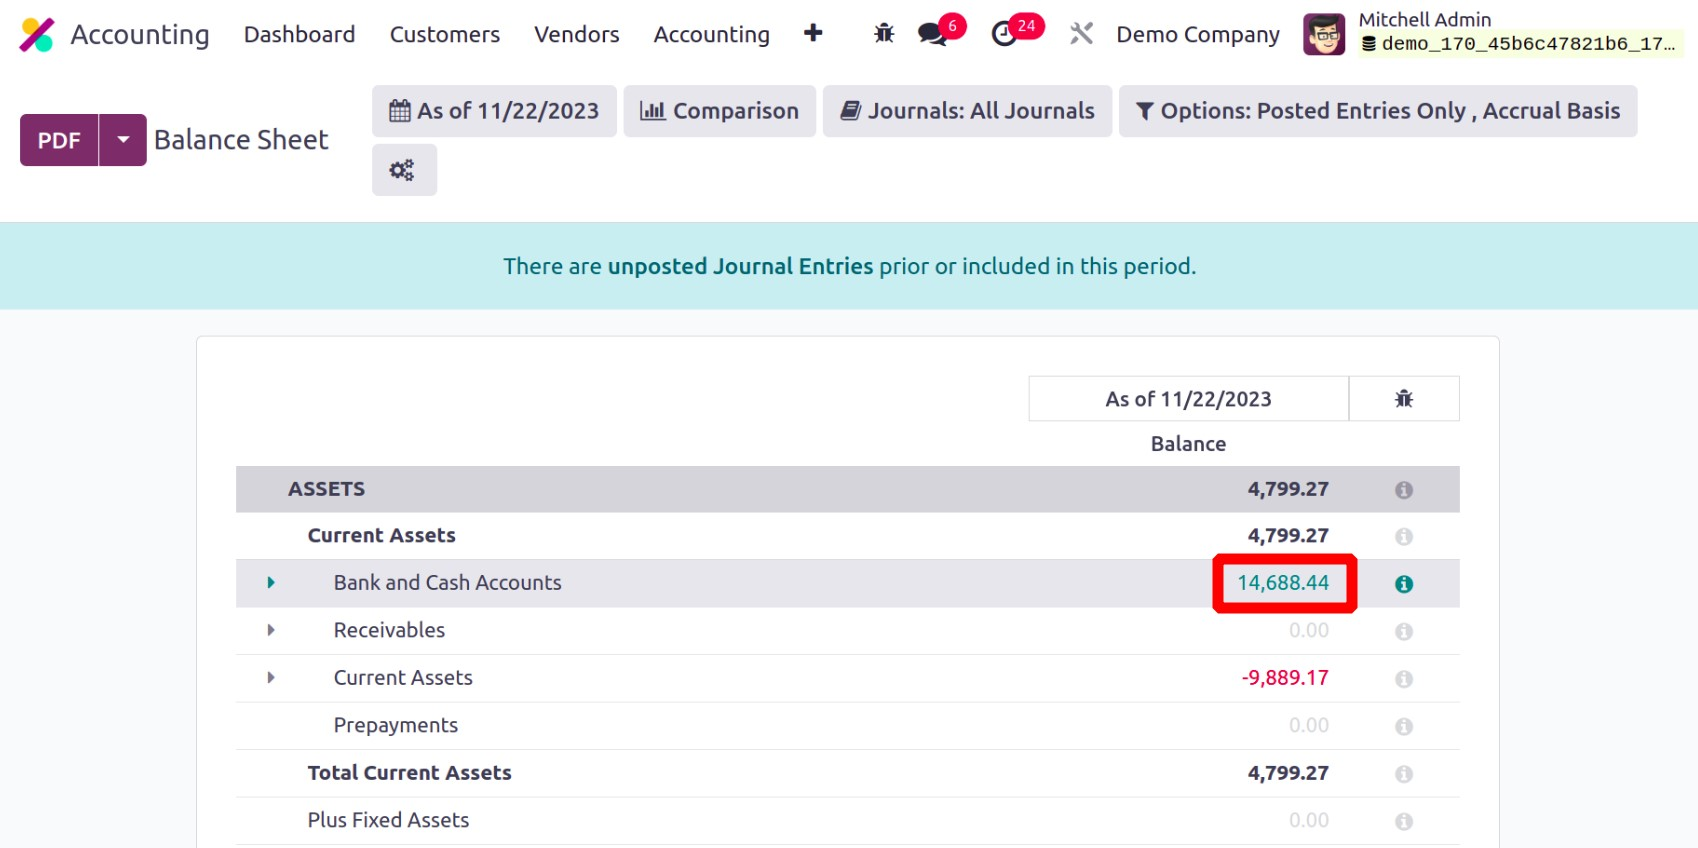This screenshot has height=848, width=1698.
Task: Open the debug bug icon in navbar
Action: click(884, 34)
